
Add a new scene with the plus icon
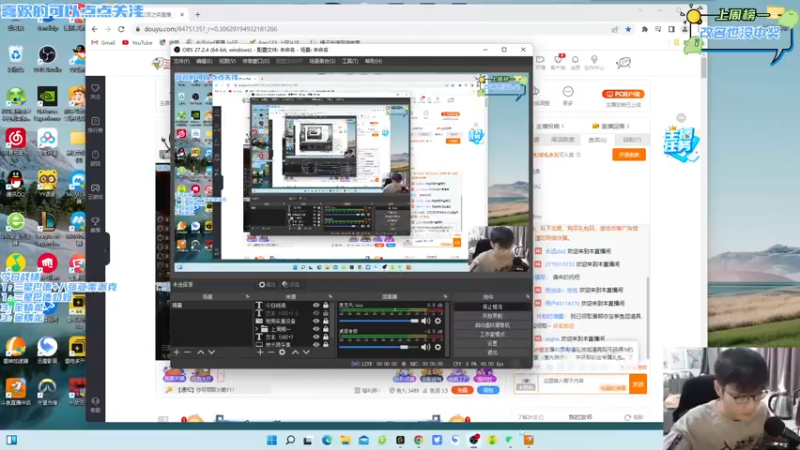[177, 352]
